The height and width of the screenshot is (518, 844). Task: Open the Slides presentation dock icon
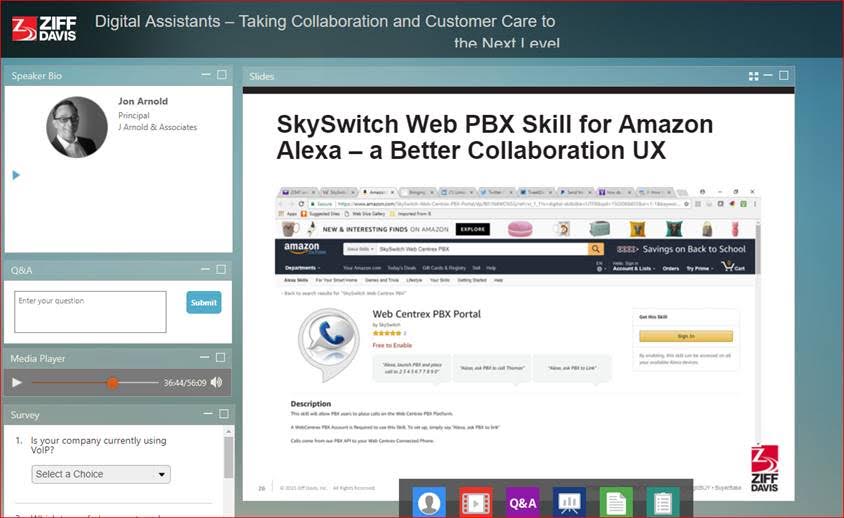click(569, 503)
